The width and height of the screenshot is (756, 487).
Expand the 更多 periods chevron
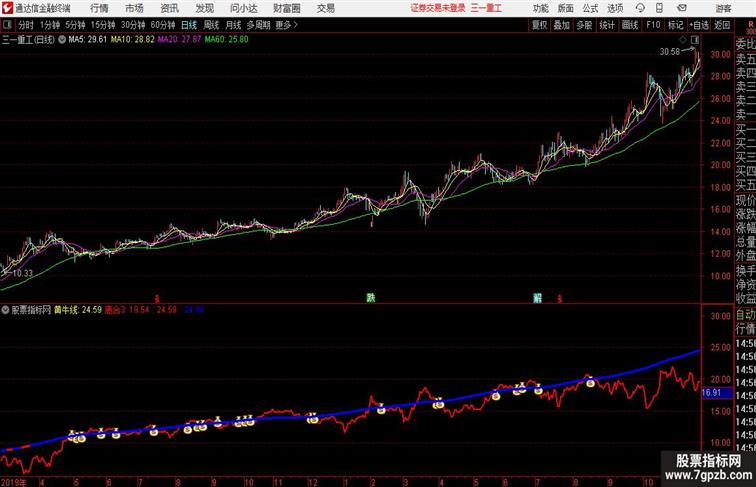coord(296,25)
